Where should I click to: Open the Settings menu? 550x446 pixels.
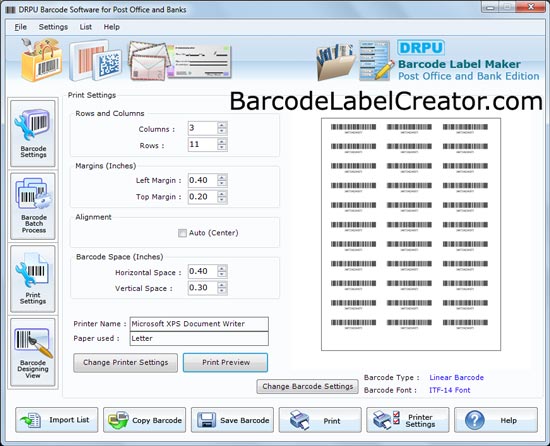[53, 27]
